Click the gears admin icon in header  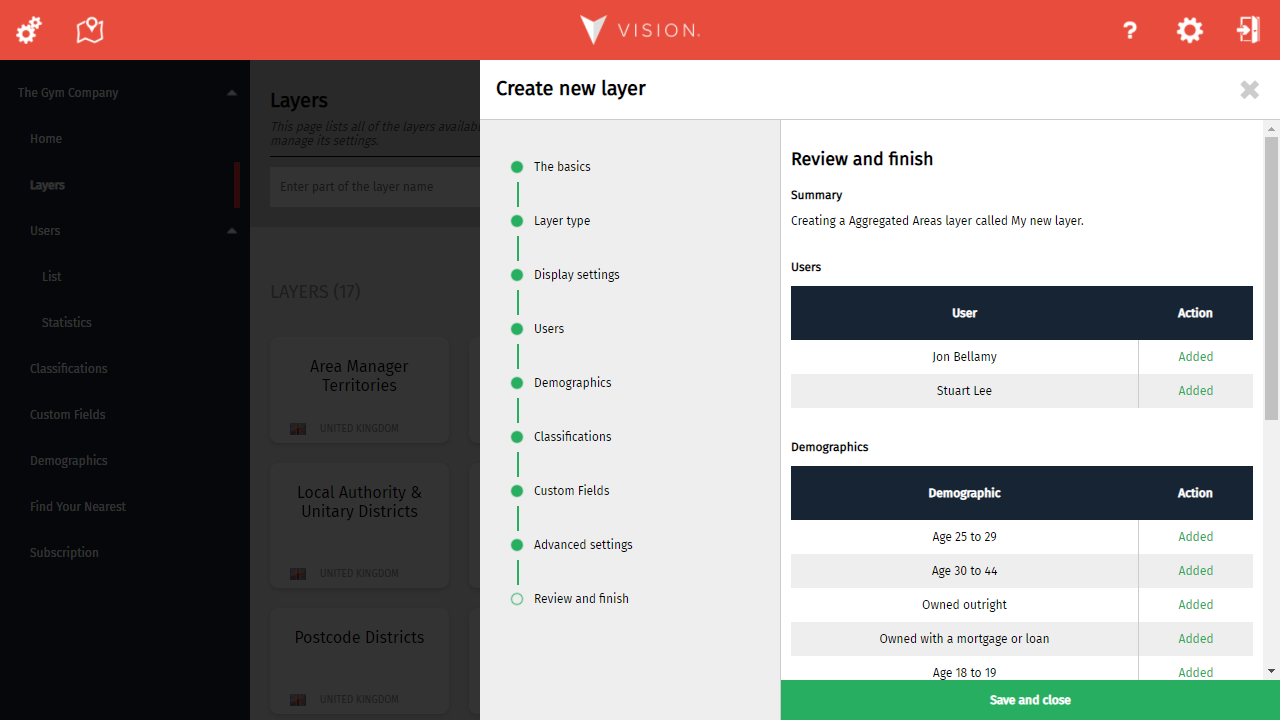(x=28, y=30)
